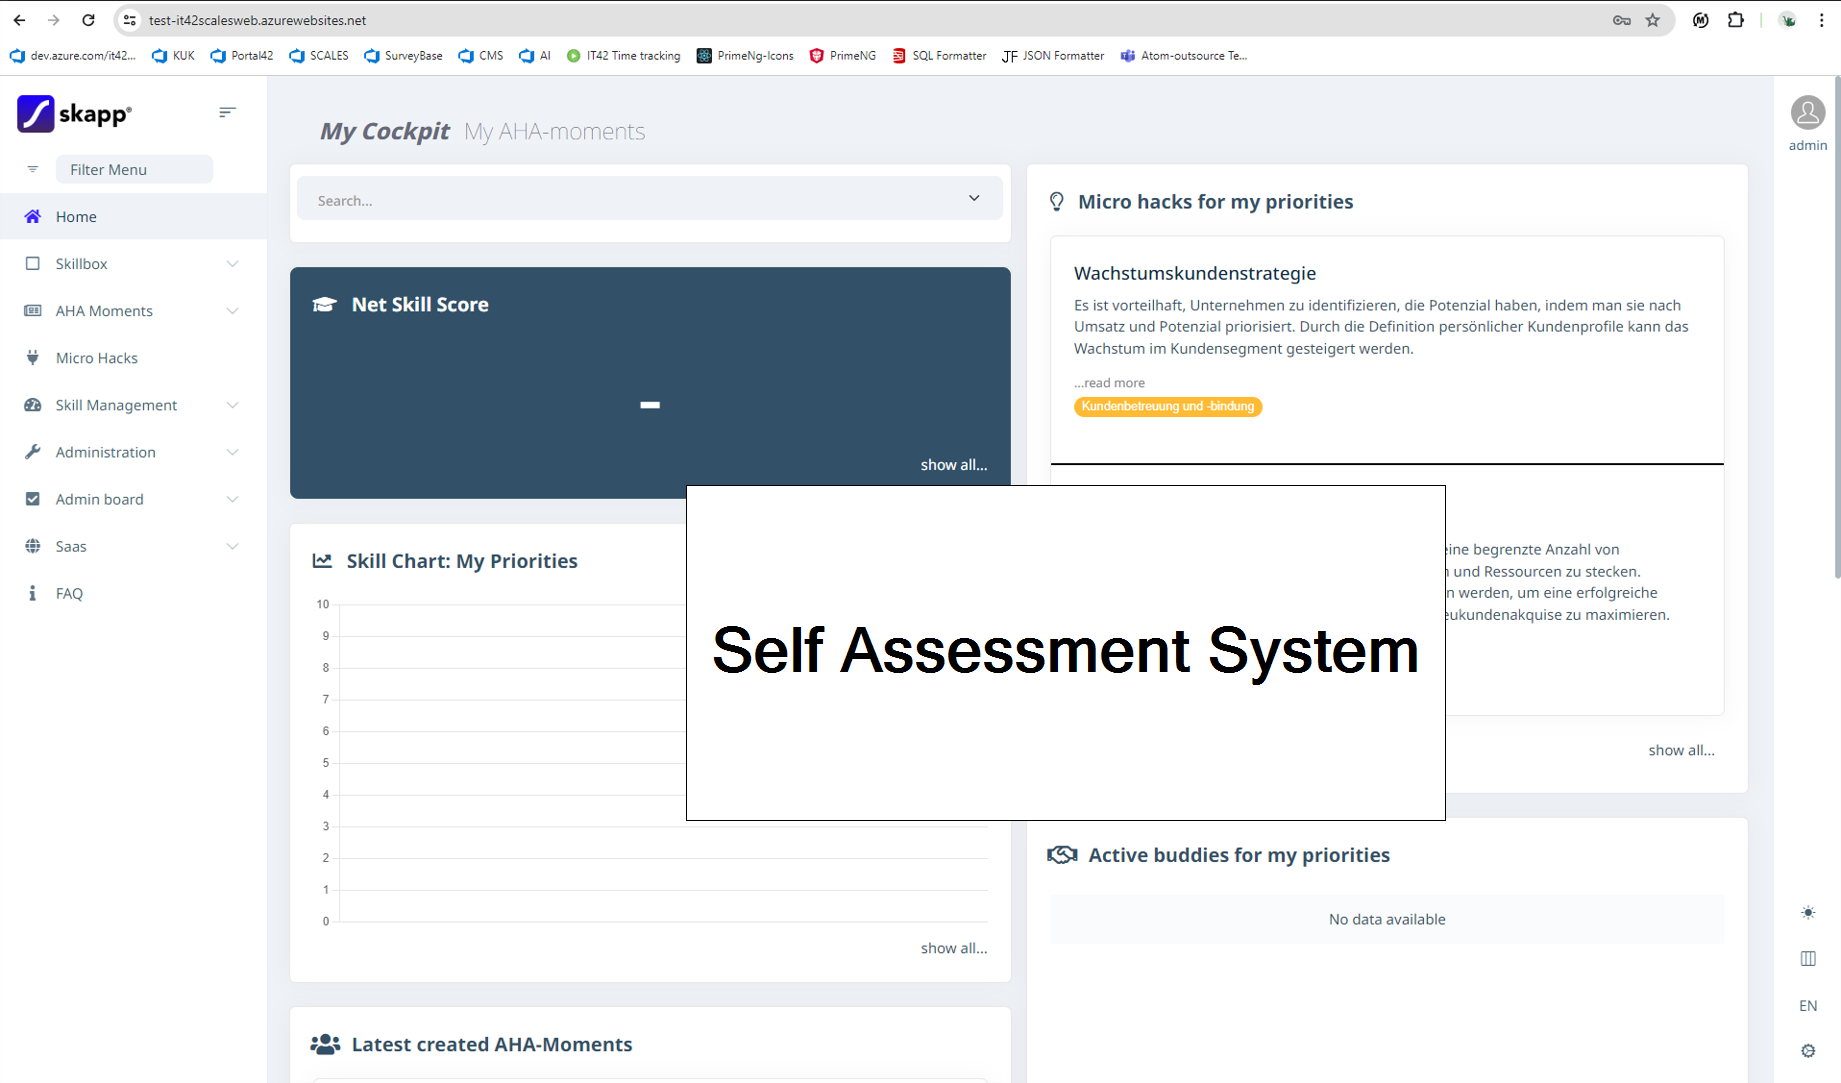Expand the Administration menu section
This screenshot has height=1083, width=1841.
click(232, 452)
